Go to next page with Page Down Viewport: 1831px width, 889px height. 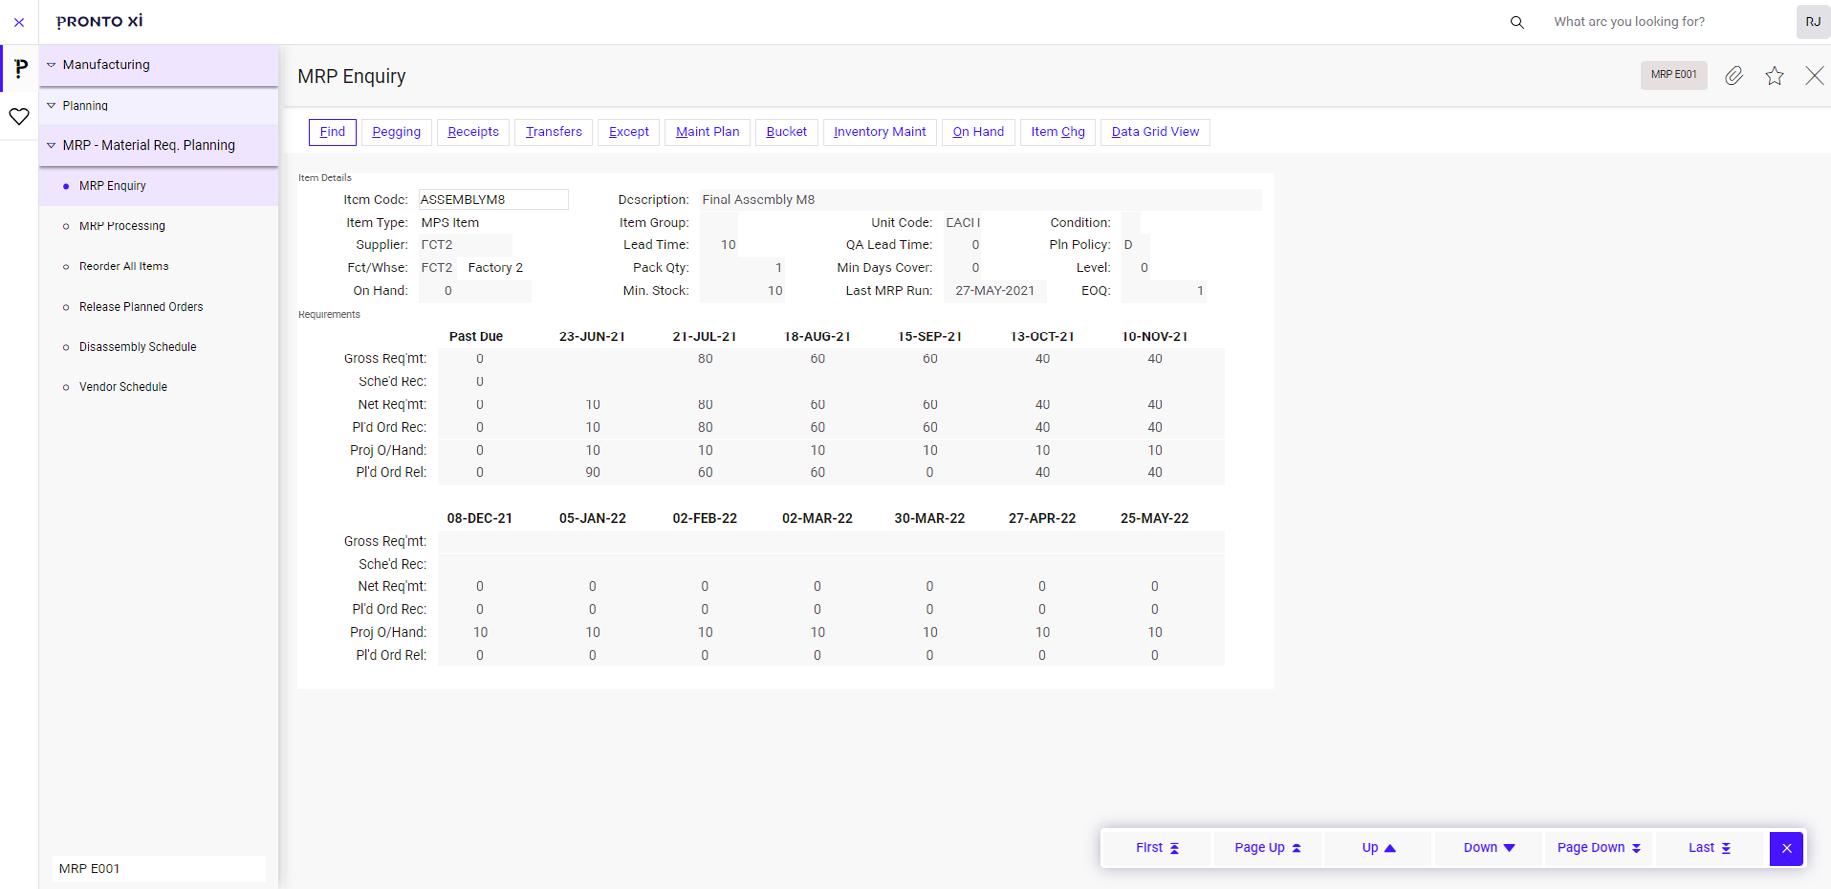(1599, 848)
